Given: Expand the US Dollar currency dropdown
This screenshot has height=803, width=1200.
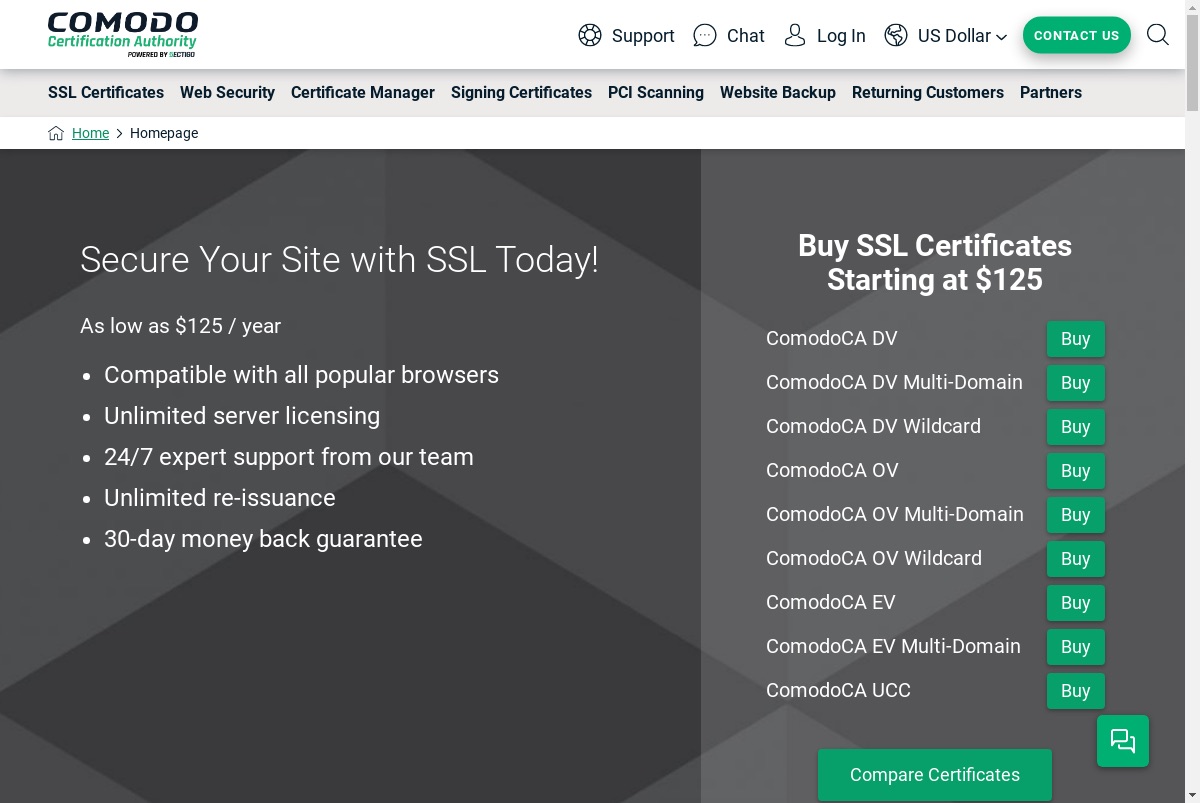Looking at the screenshot, I should click(962, 36).
